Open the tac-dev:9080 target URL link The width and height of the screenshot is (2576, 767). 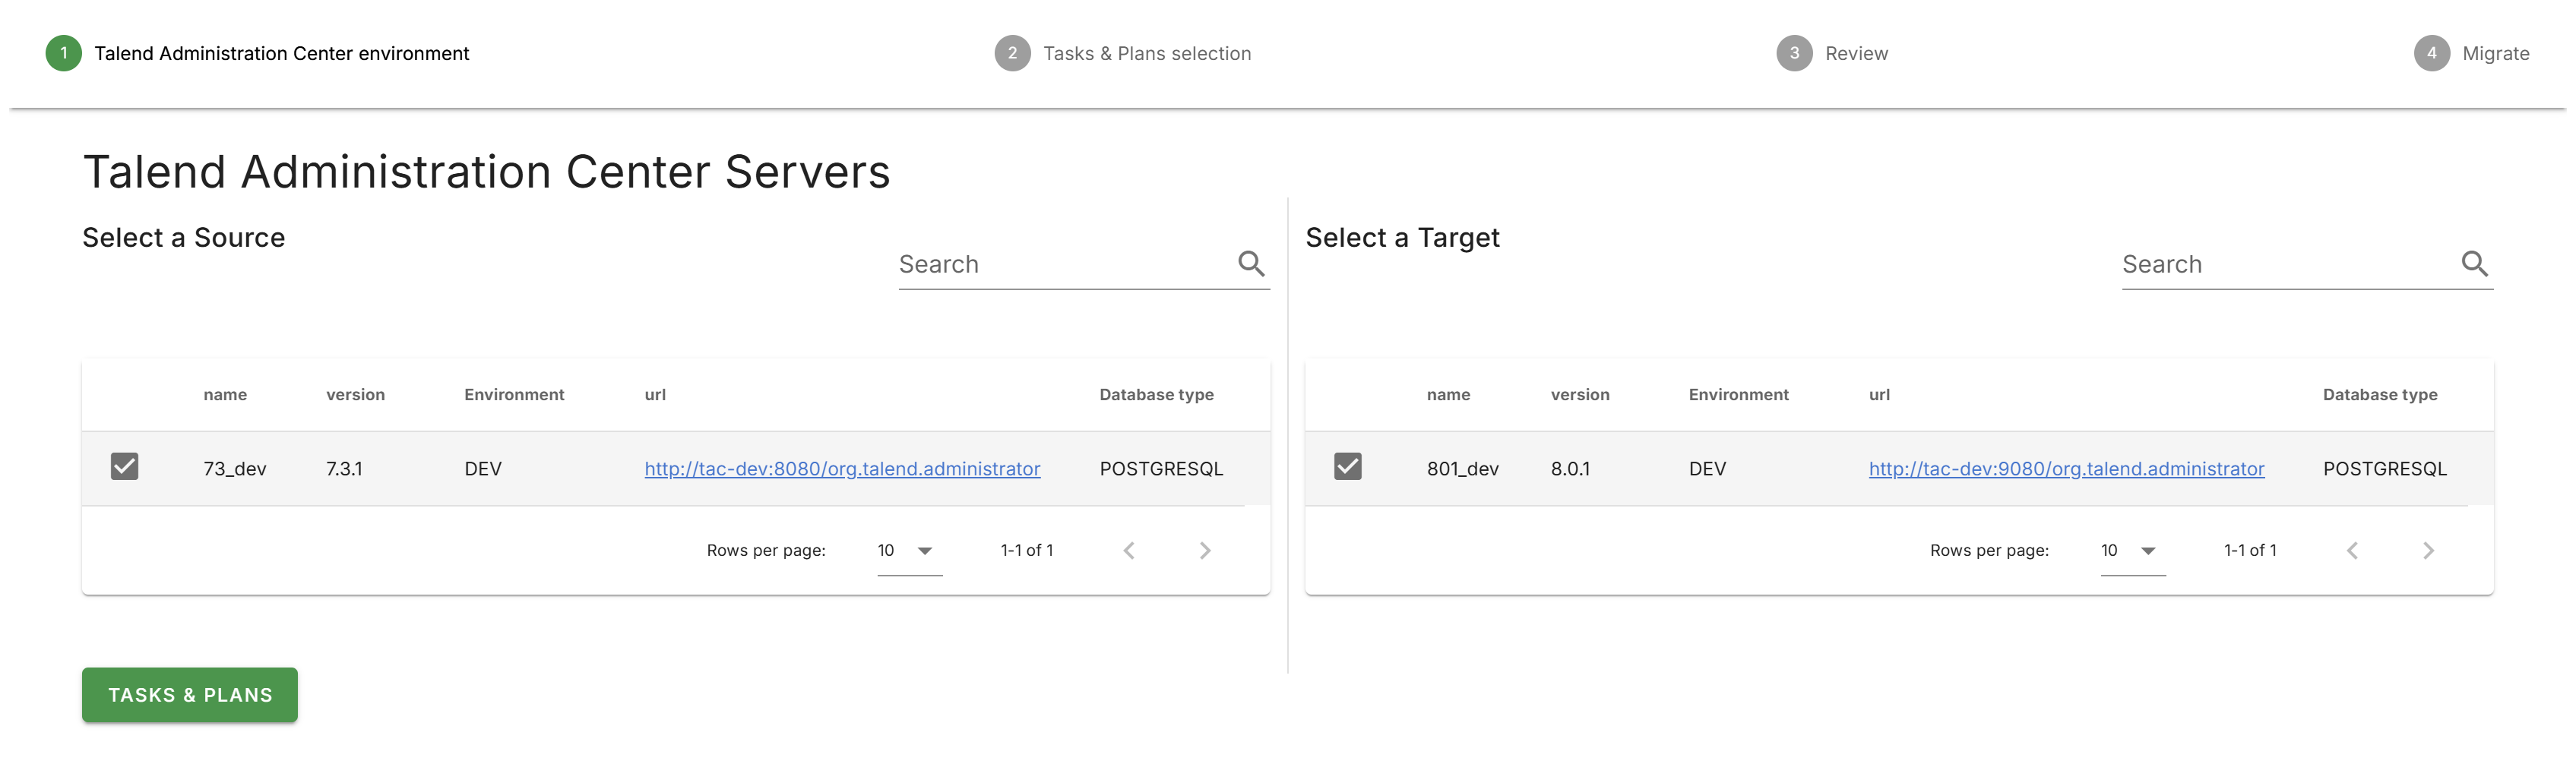tap(2066, 469)
